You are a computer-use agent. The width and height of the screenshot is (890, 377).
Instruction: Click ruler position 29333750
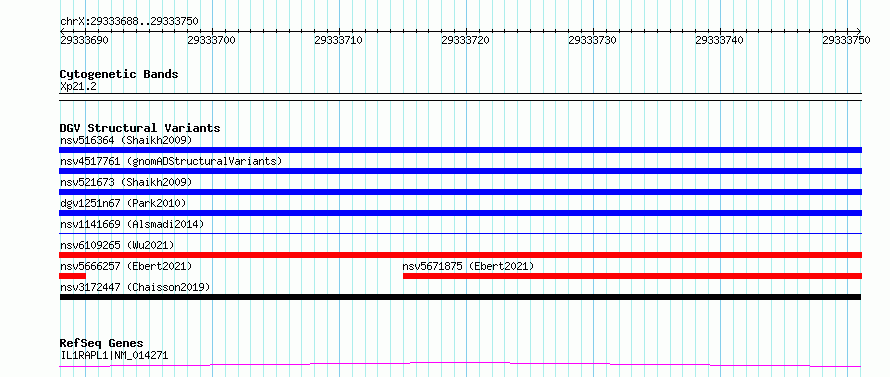[x=846, y=40]
